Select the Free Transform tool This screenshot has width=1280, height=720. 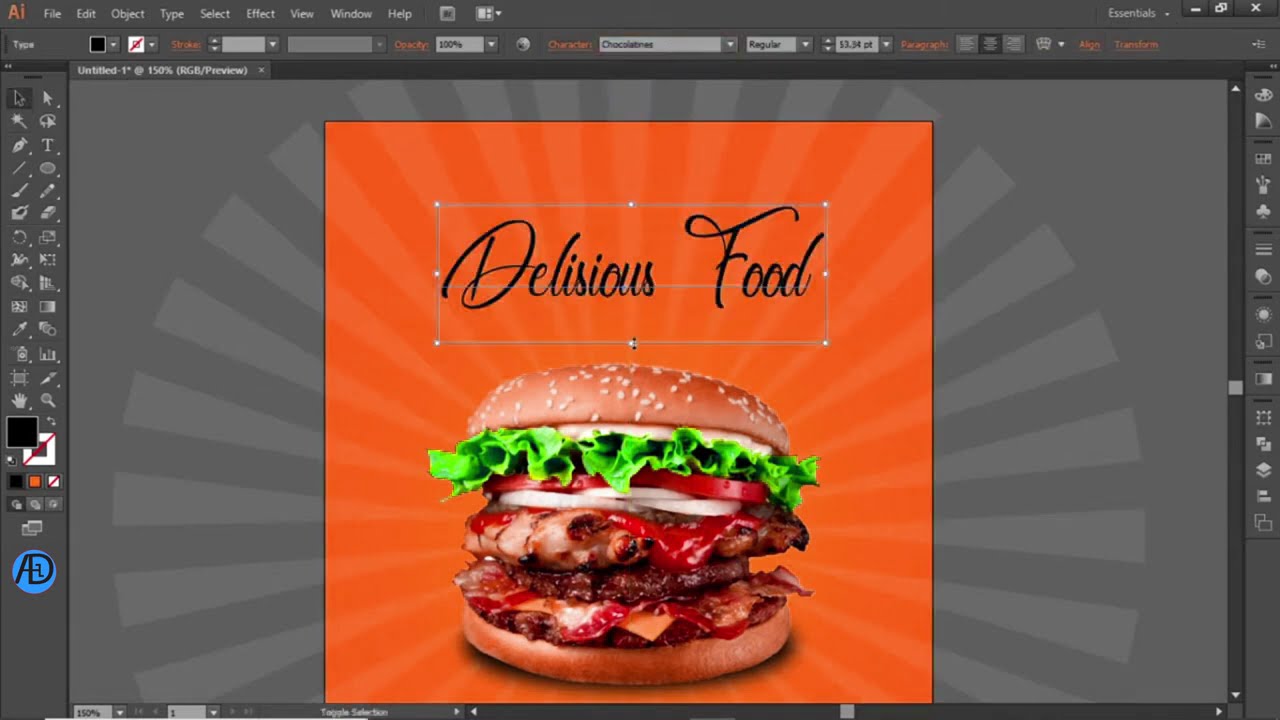47,260
